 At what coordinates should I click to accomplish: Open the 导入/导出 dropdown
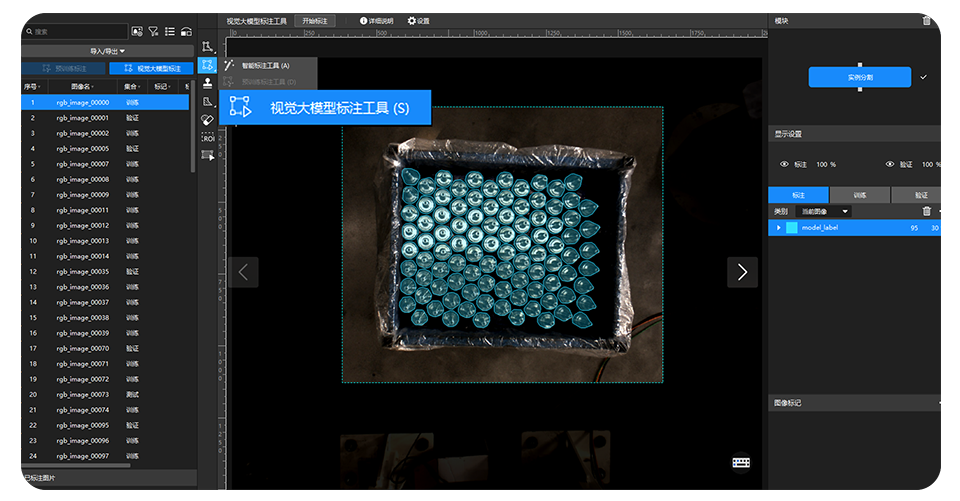coord(107,51)
